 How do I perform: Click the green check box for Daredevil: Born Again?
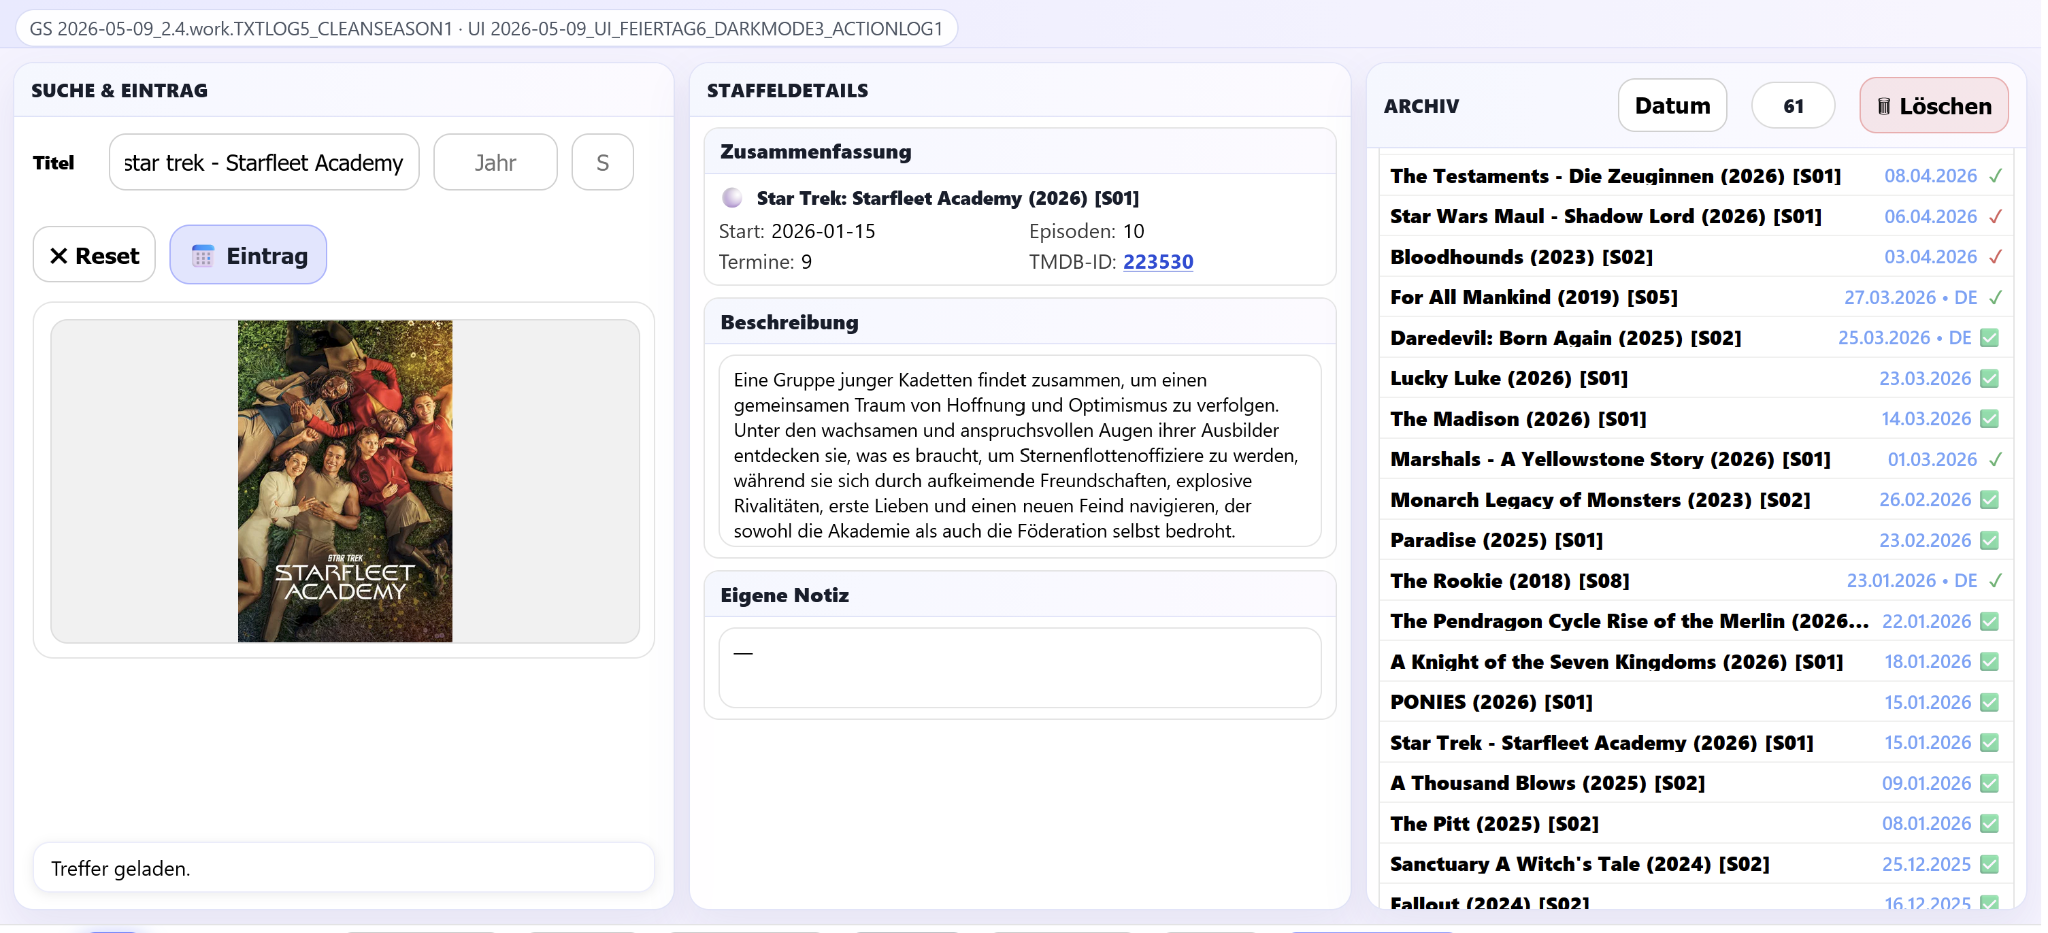[x=1990, y=338]
